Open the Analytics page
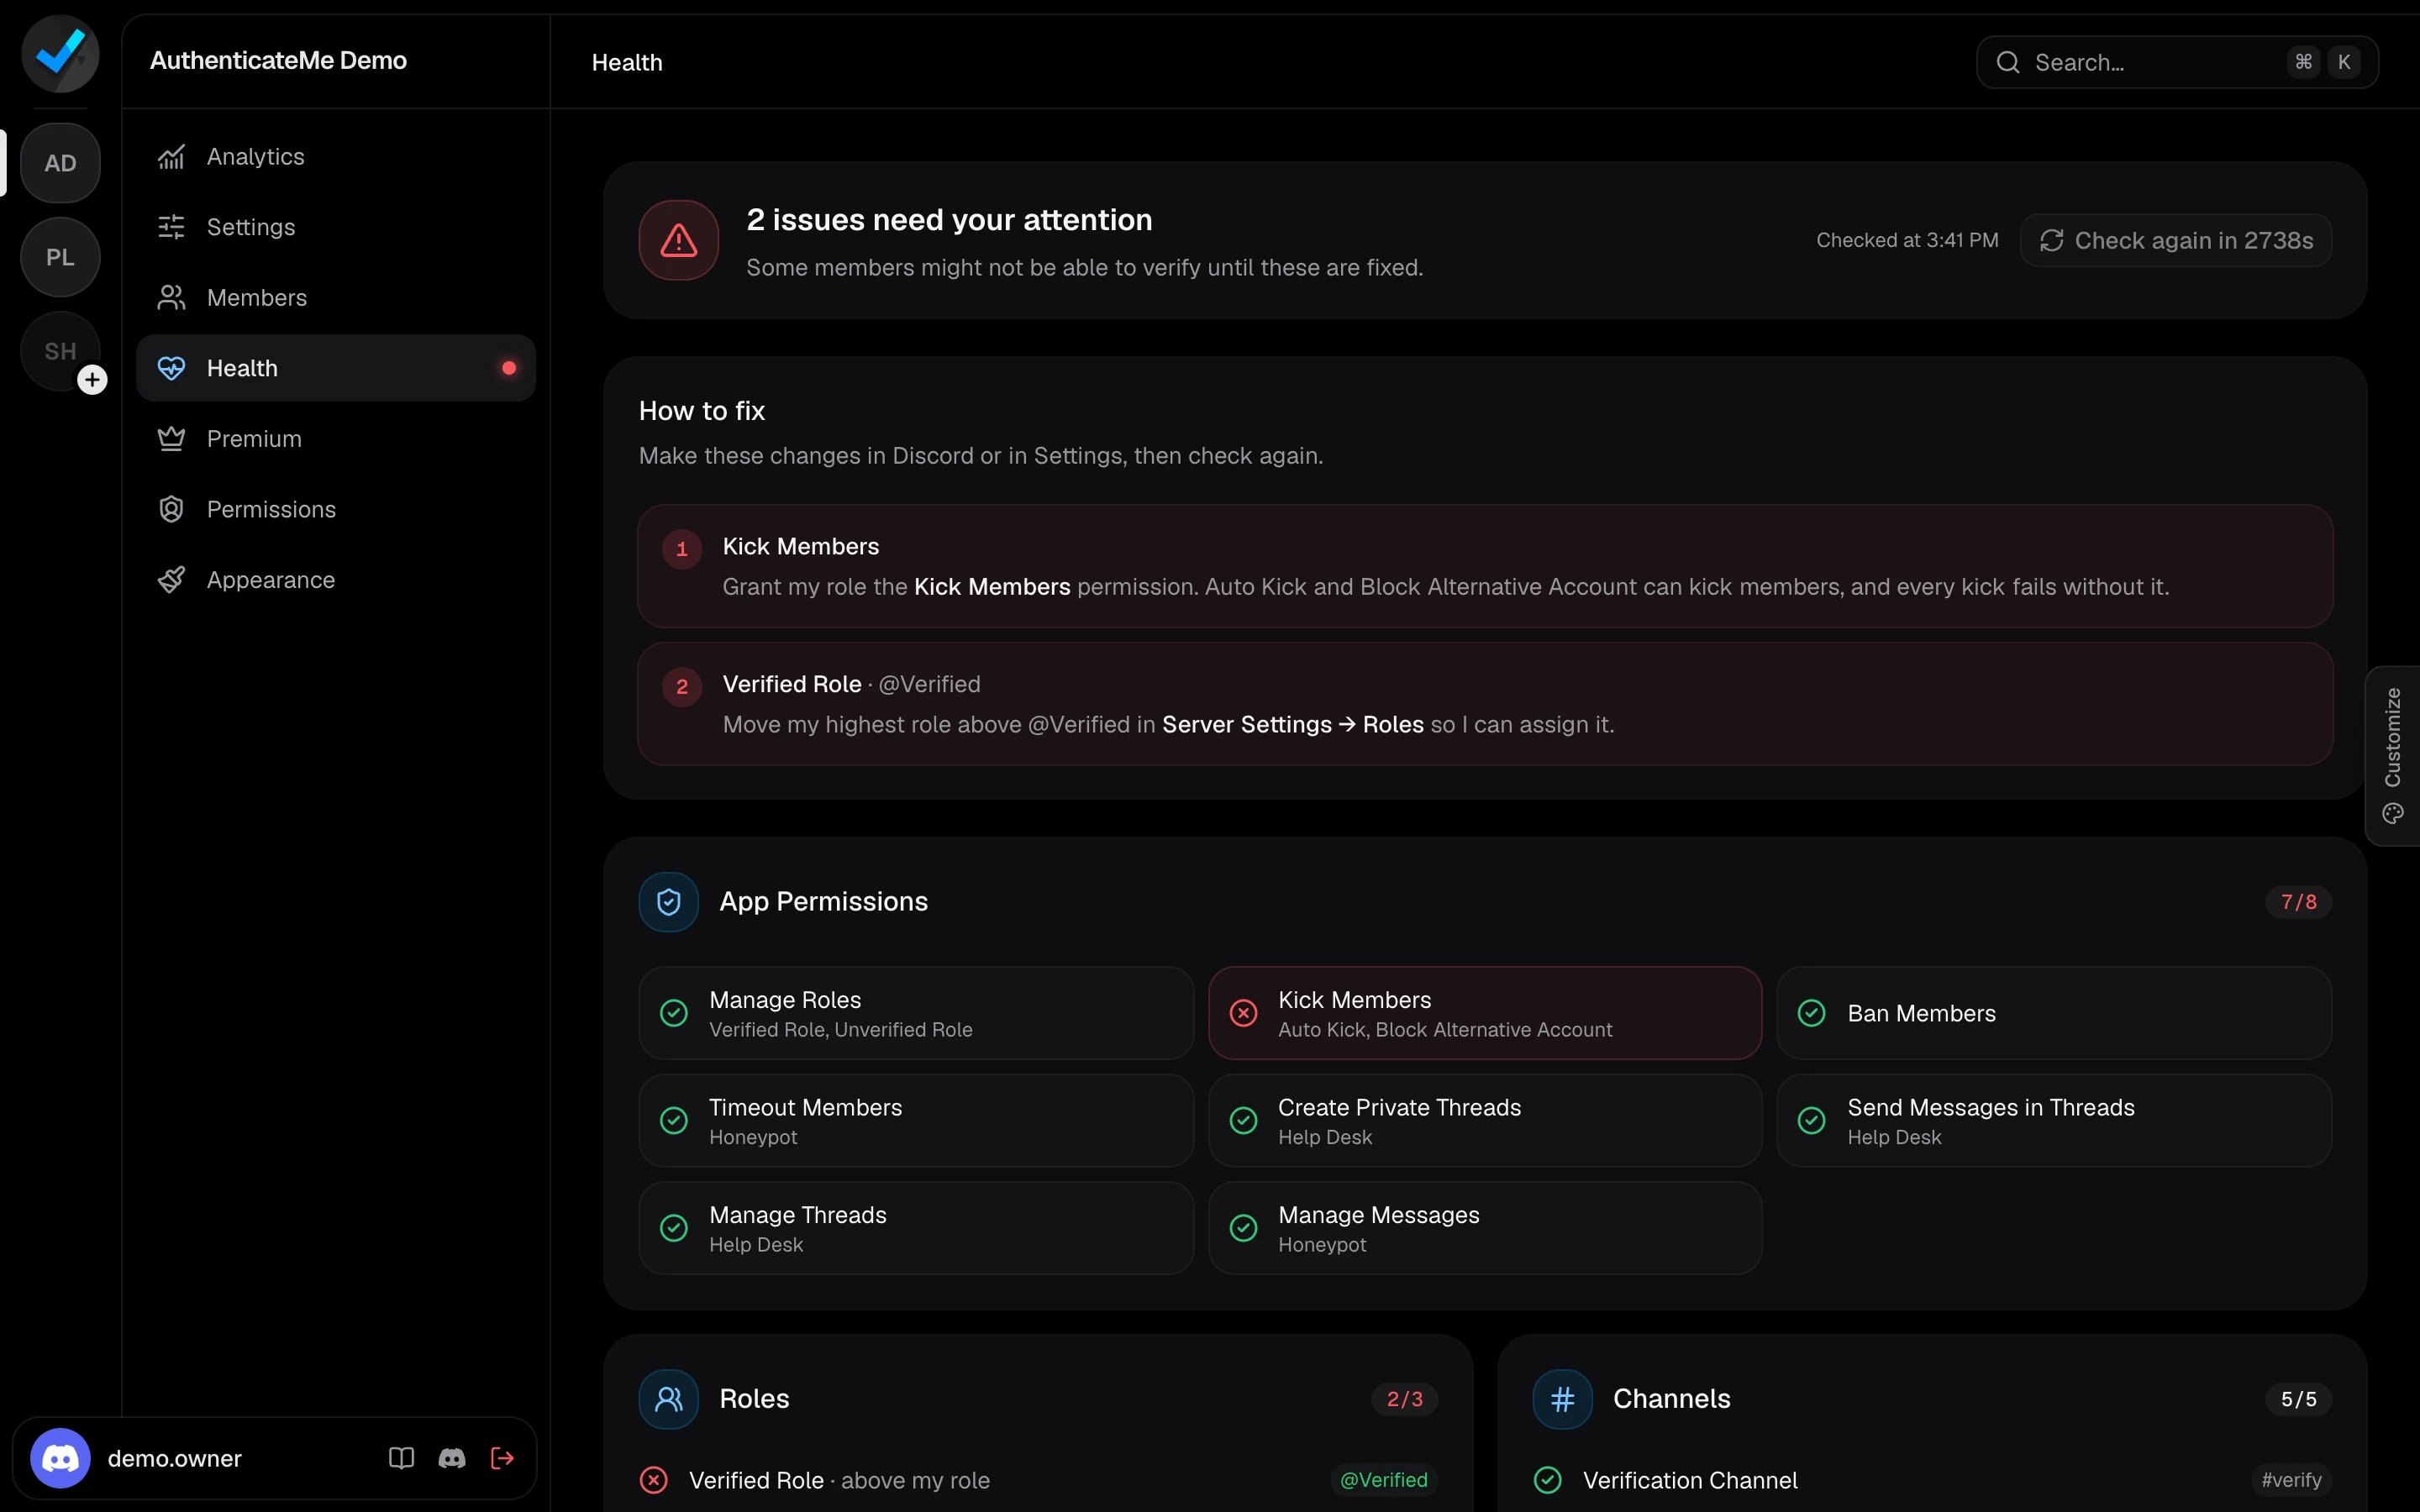Screen dimensions: 2420x1512 [x=336, y=157]
